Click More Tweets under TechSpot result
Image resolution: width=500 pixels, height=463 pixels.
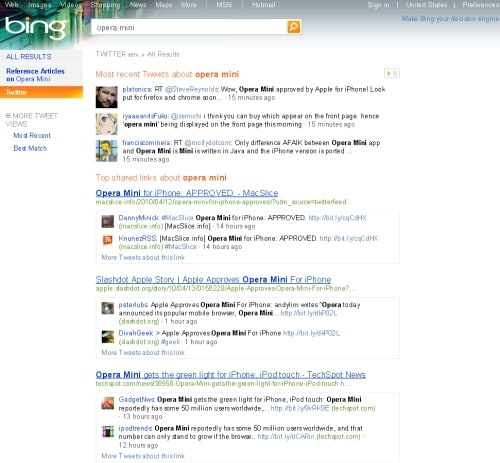pyautogui.click(x=143, y=456)
